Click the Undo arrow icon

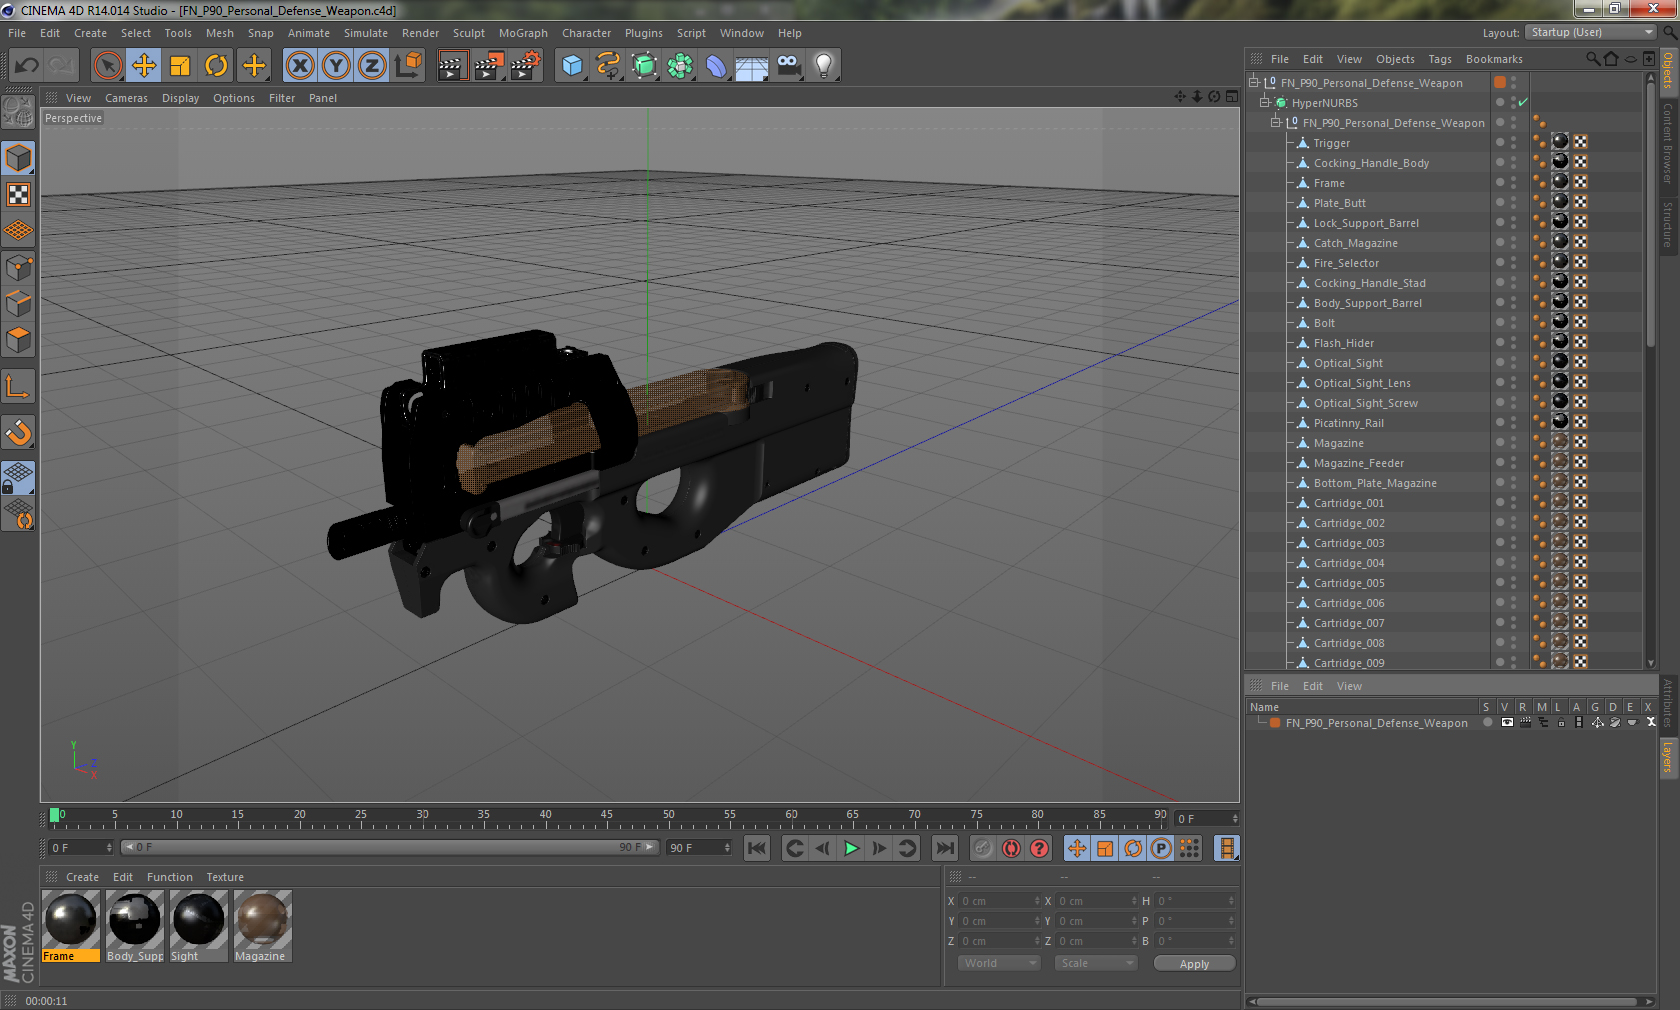(26, 66)
